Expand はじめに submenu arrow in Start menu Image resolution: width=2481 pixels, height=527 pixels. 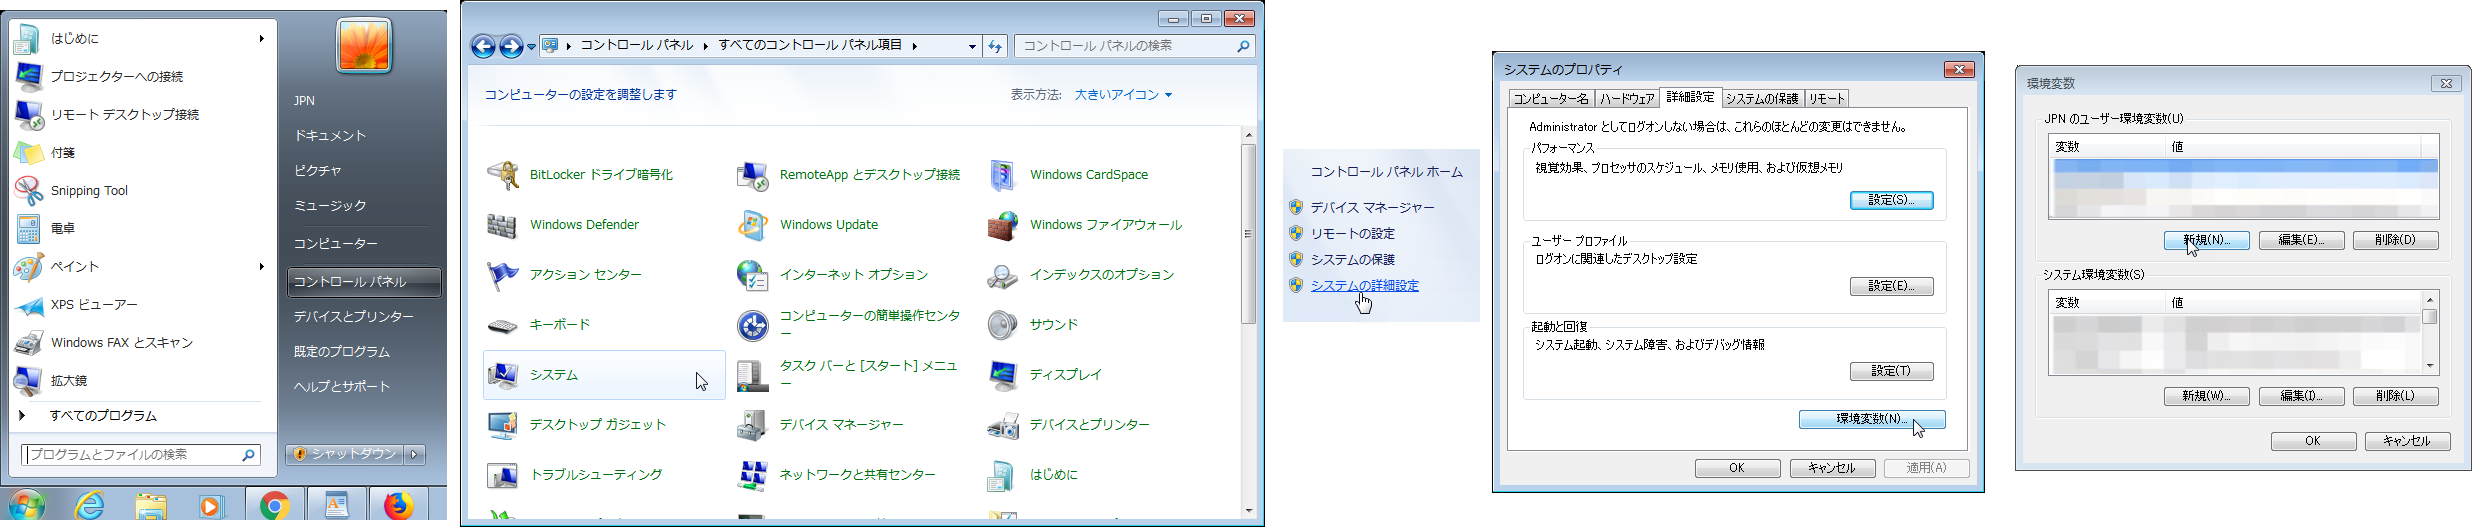tap(261, 38)
